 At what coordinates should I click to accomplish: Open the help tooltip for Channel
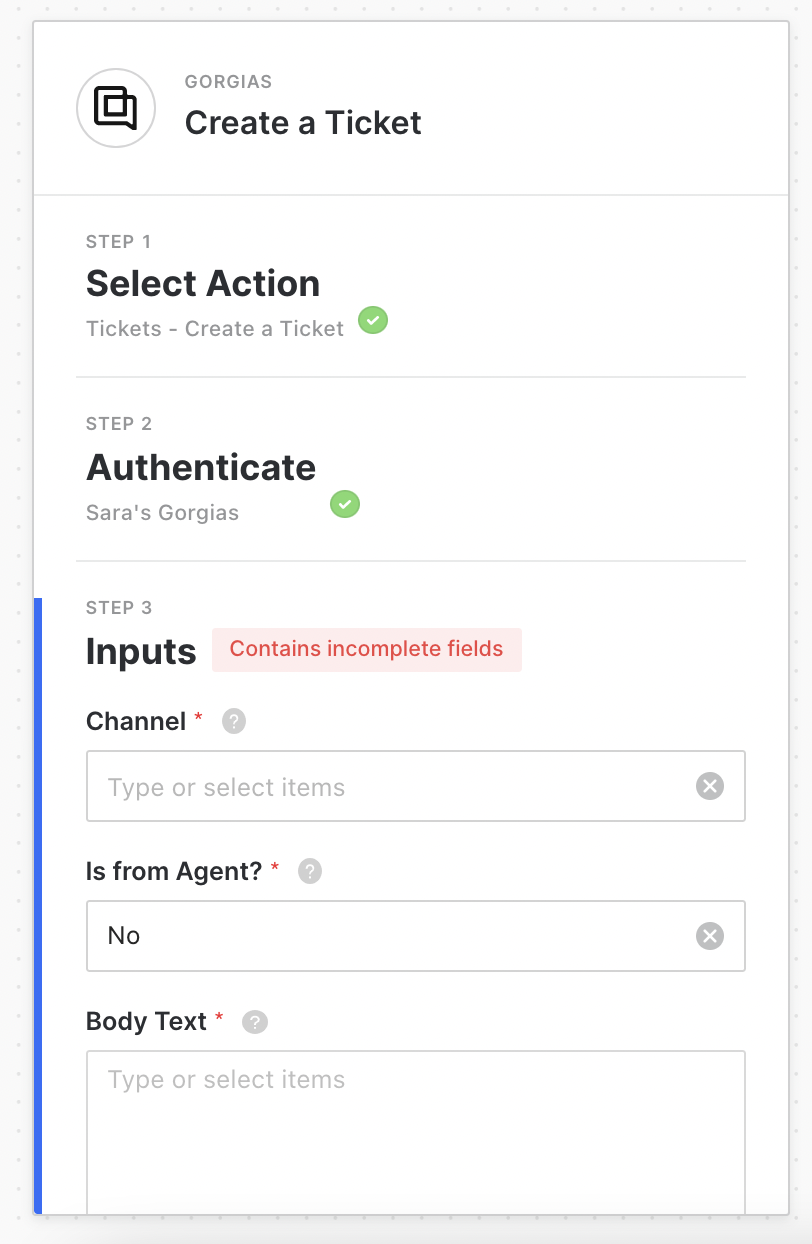[x=234, y=721]
